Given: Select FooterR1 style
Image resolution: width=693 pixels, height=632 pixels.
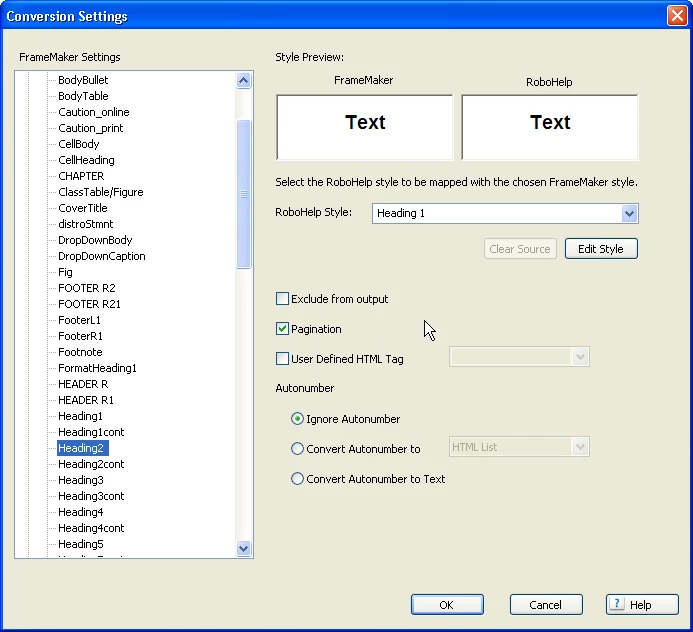Looking at the screenshot, I should [80, 336].
